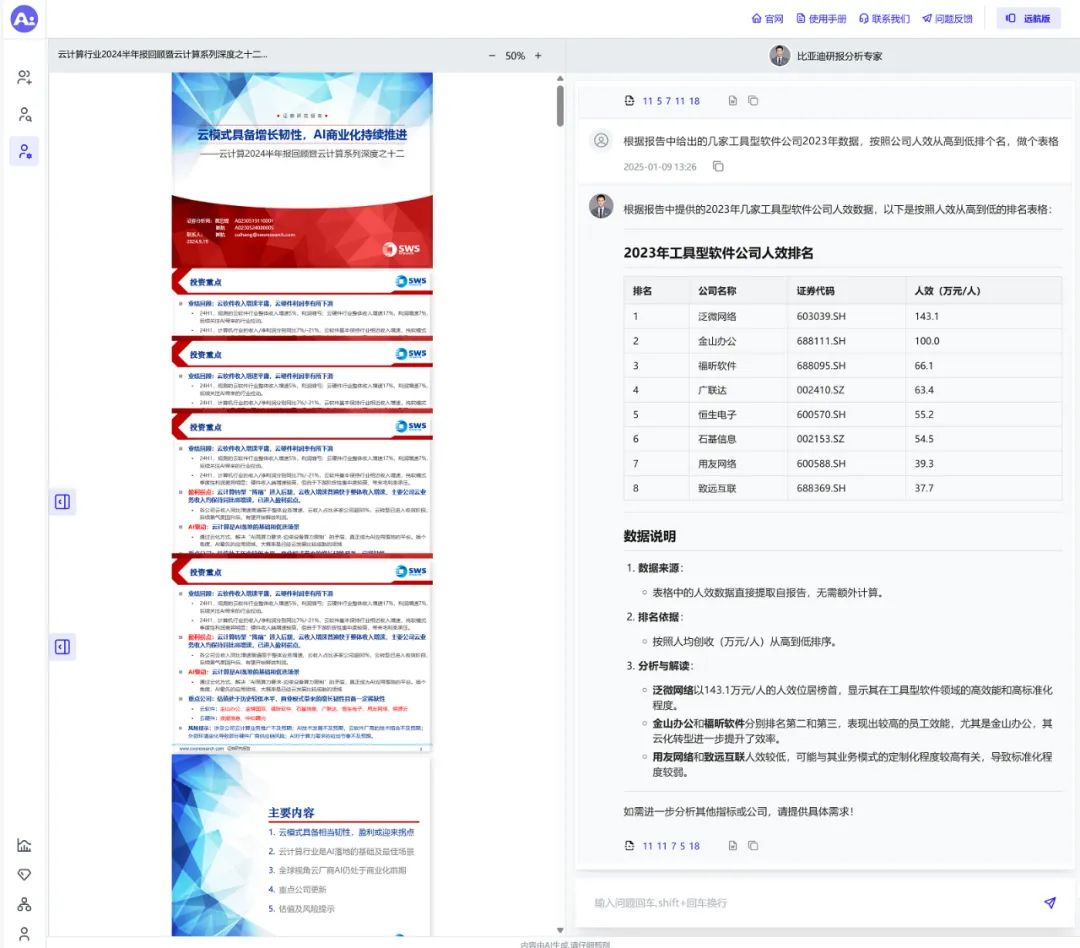
Task: Open the organization tree icon in the sidebar
Action: click(x=24, y=905)
